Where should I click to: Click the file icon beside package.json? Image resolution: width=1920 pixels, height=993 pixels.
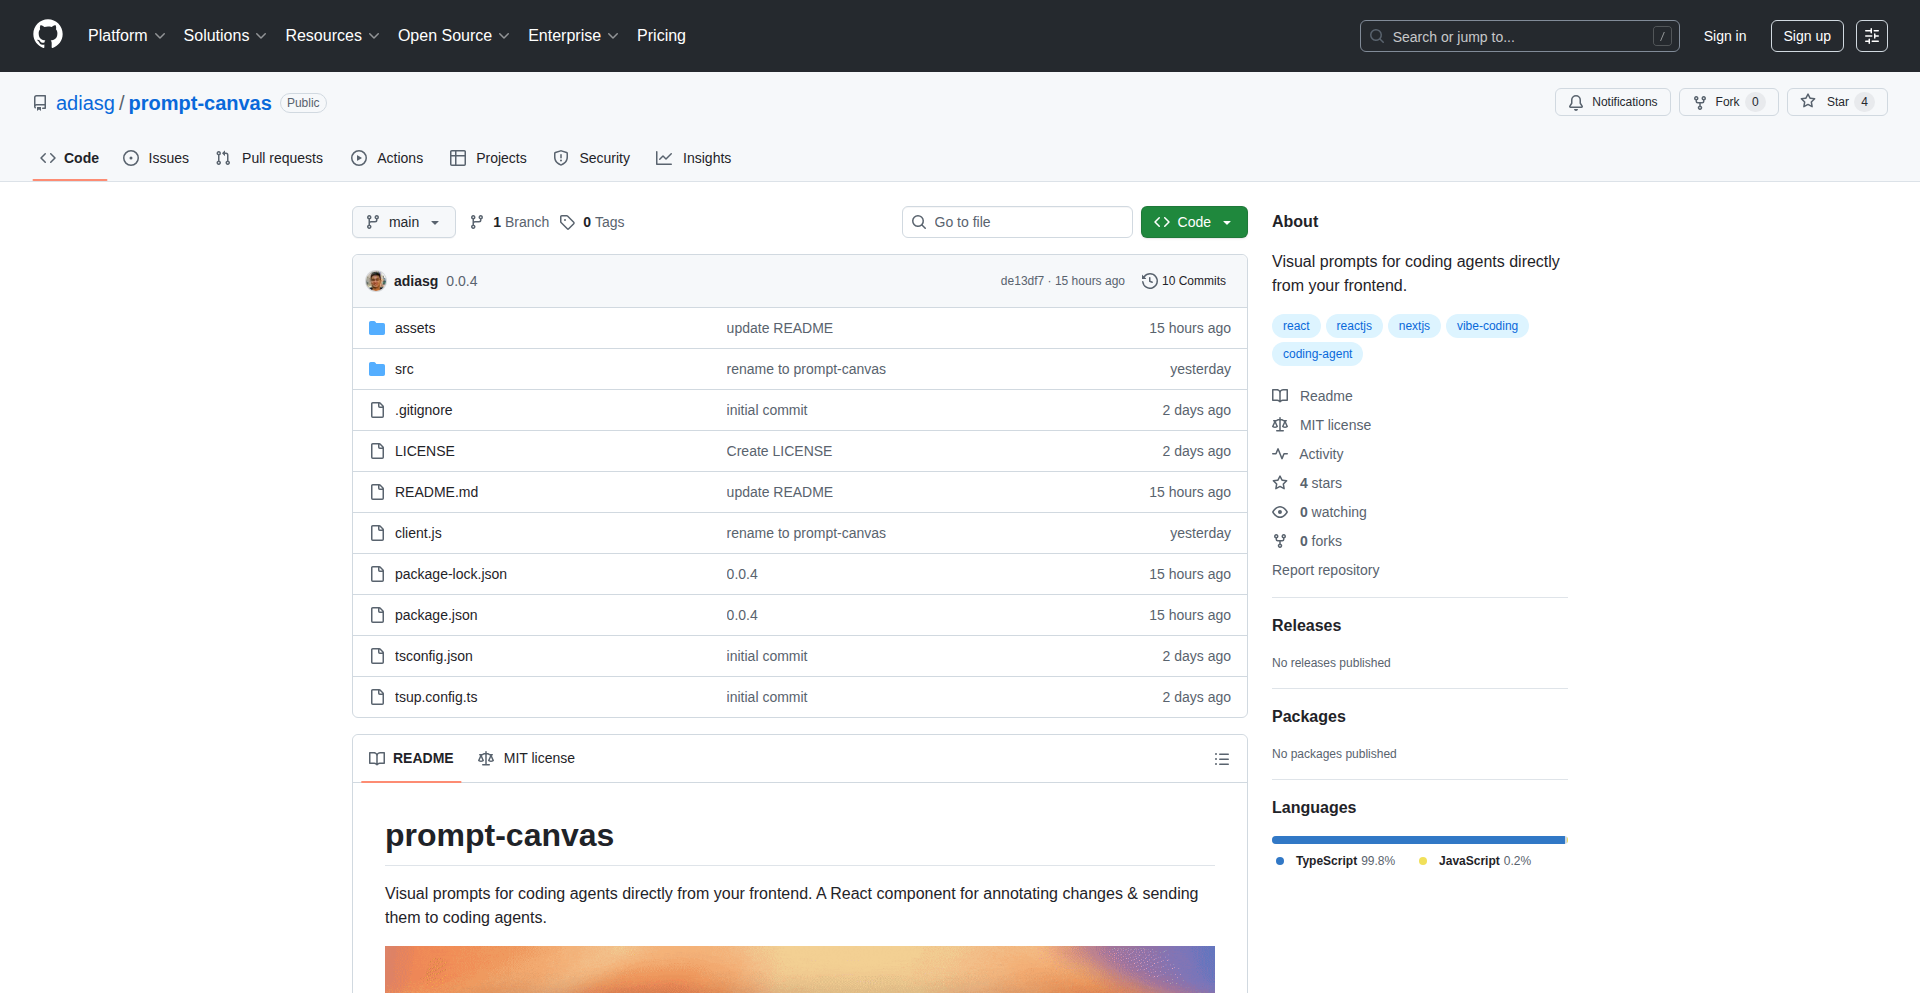377,615
